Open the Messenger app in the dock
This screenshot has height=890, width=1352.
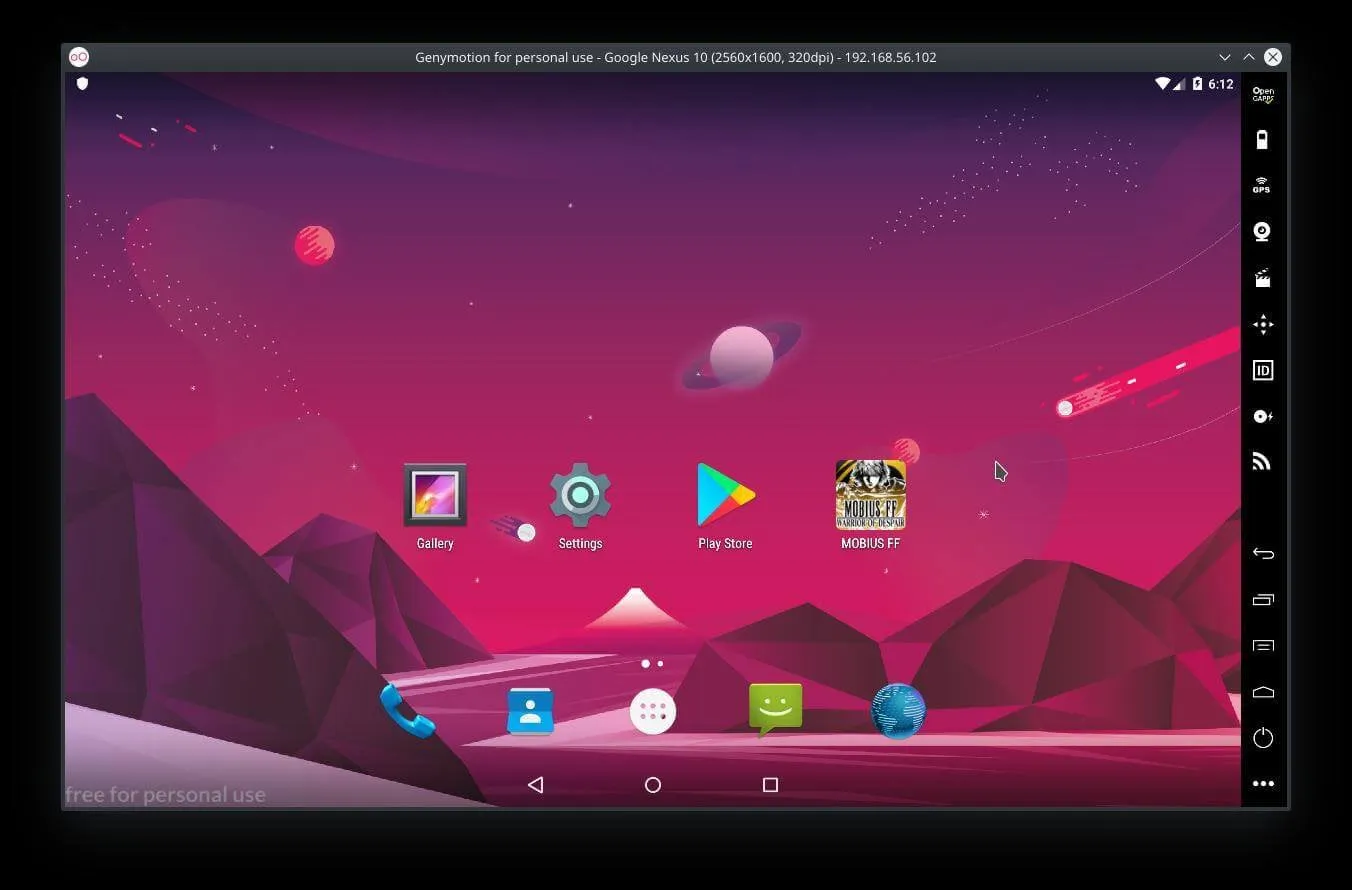[775, 710]
